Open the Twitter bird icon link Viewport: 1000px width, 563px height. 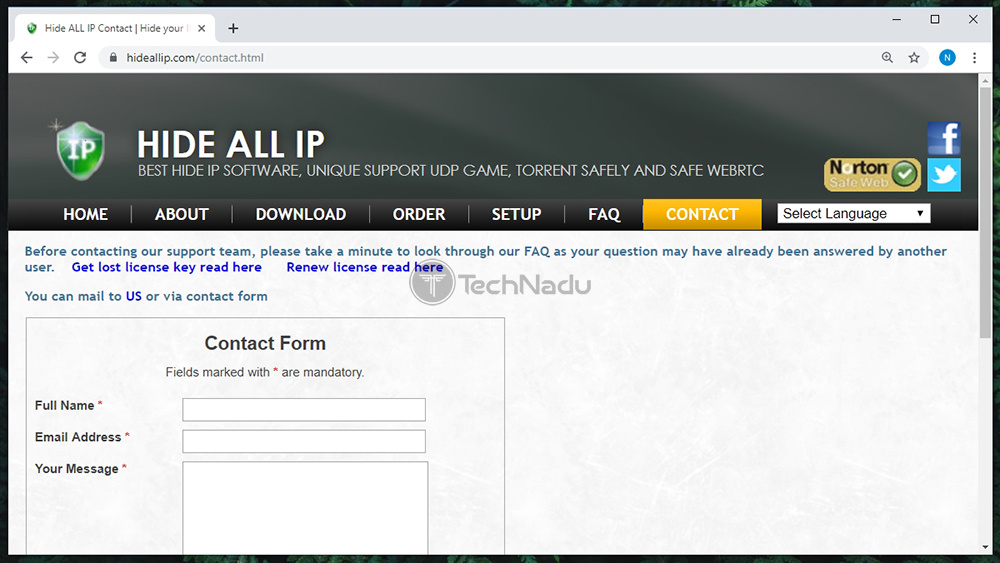[x=944, y=175]
